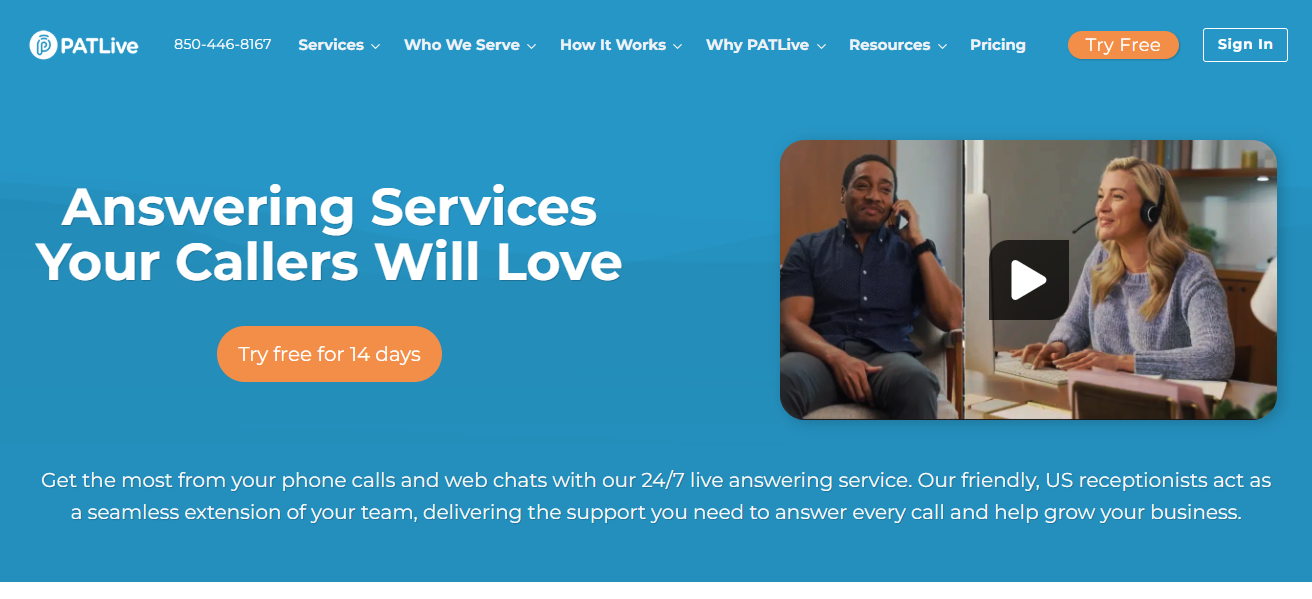
Task: Click the PATLive circular logo icon
Action: (44, 45)
